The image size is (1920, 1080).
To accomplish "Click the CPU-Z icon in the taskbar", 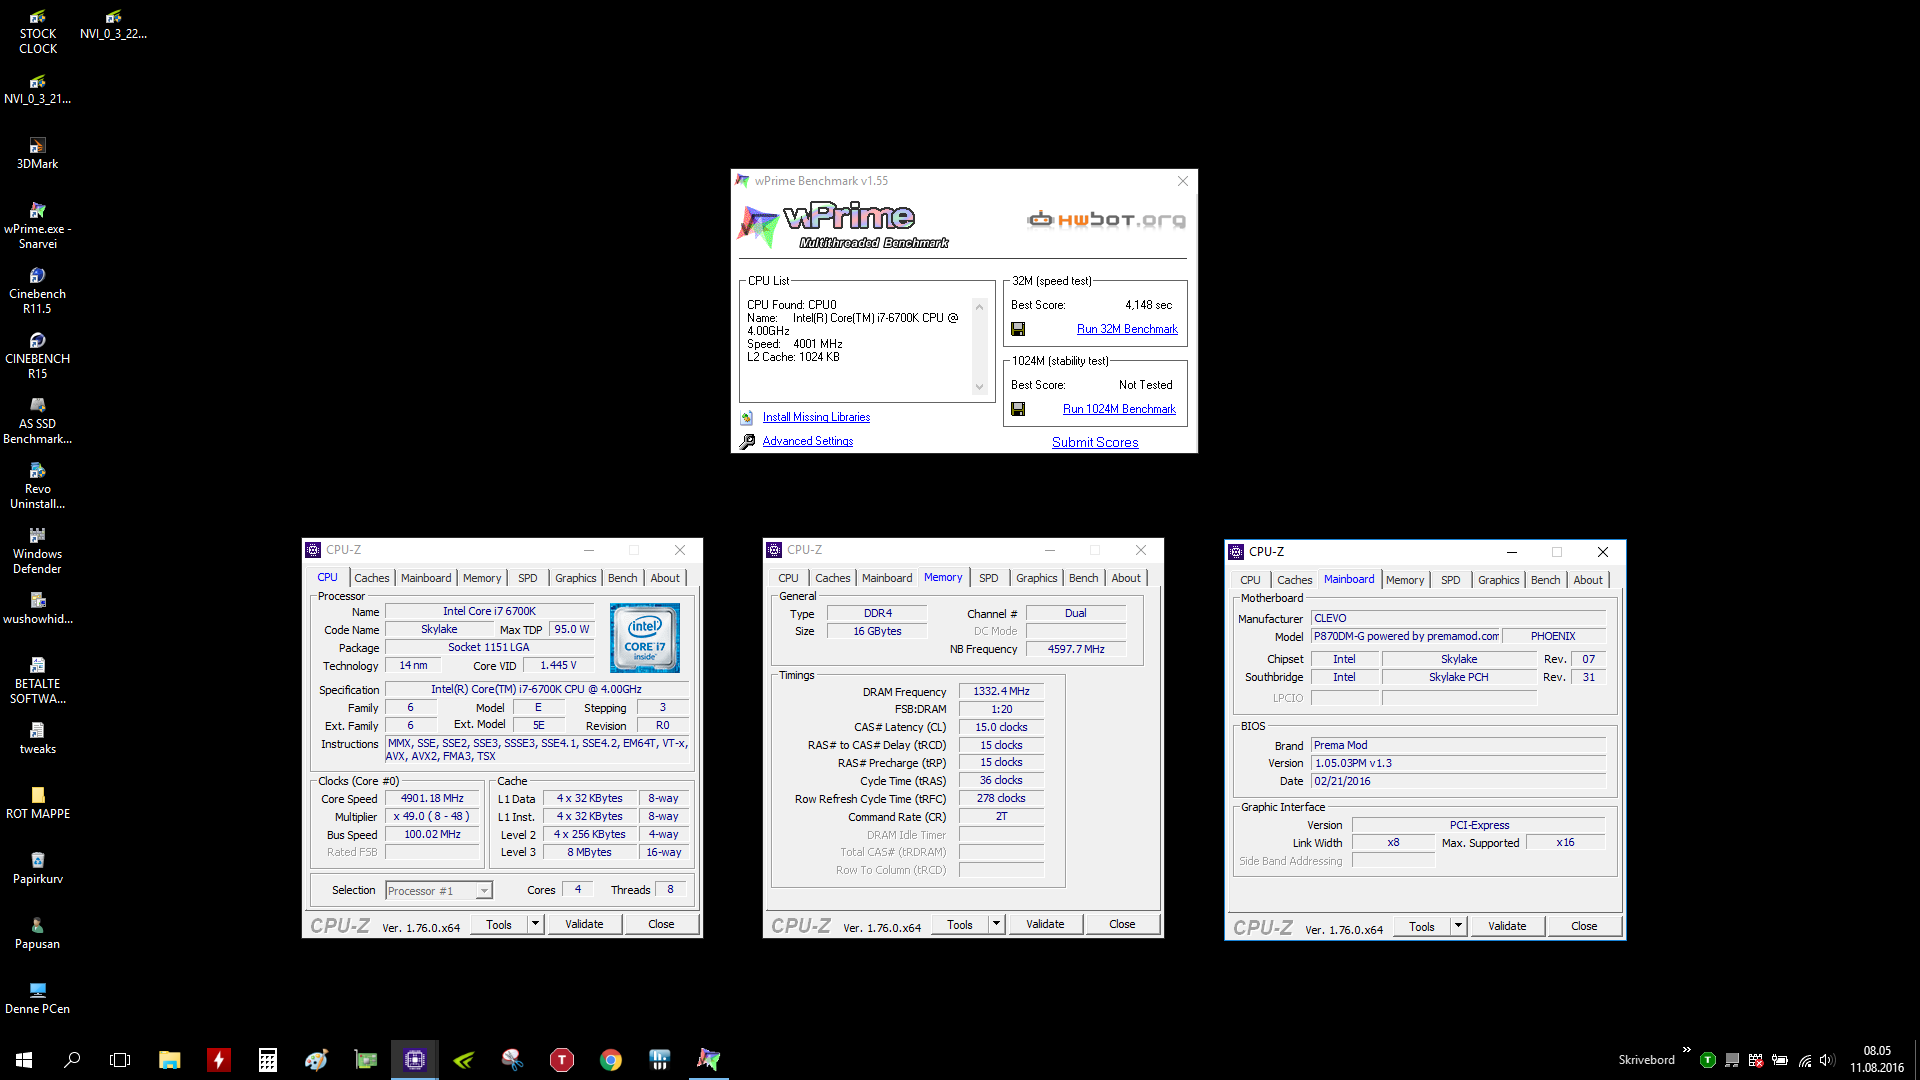I will click(415, 1059).
